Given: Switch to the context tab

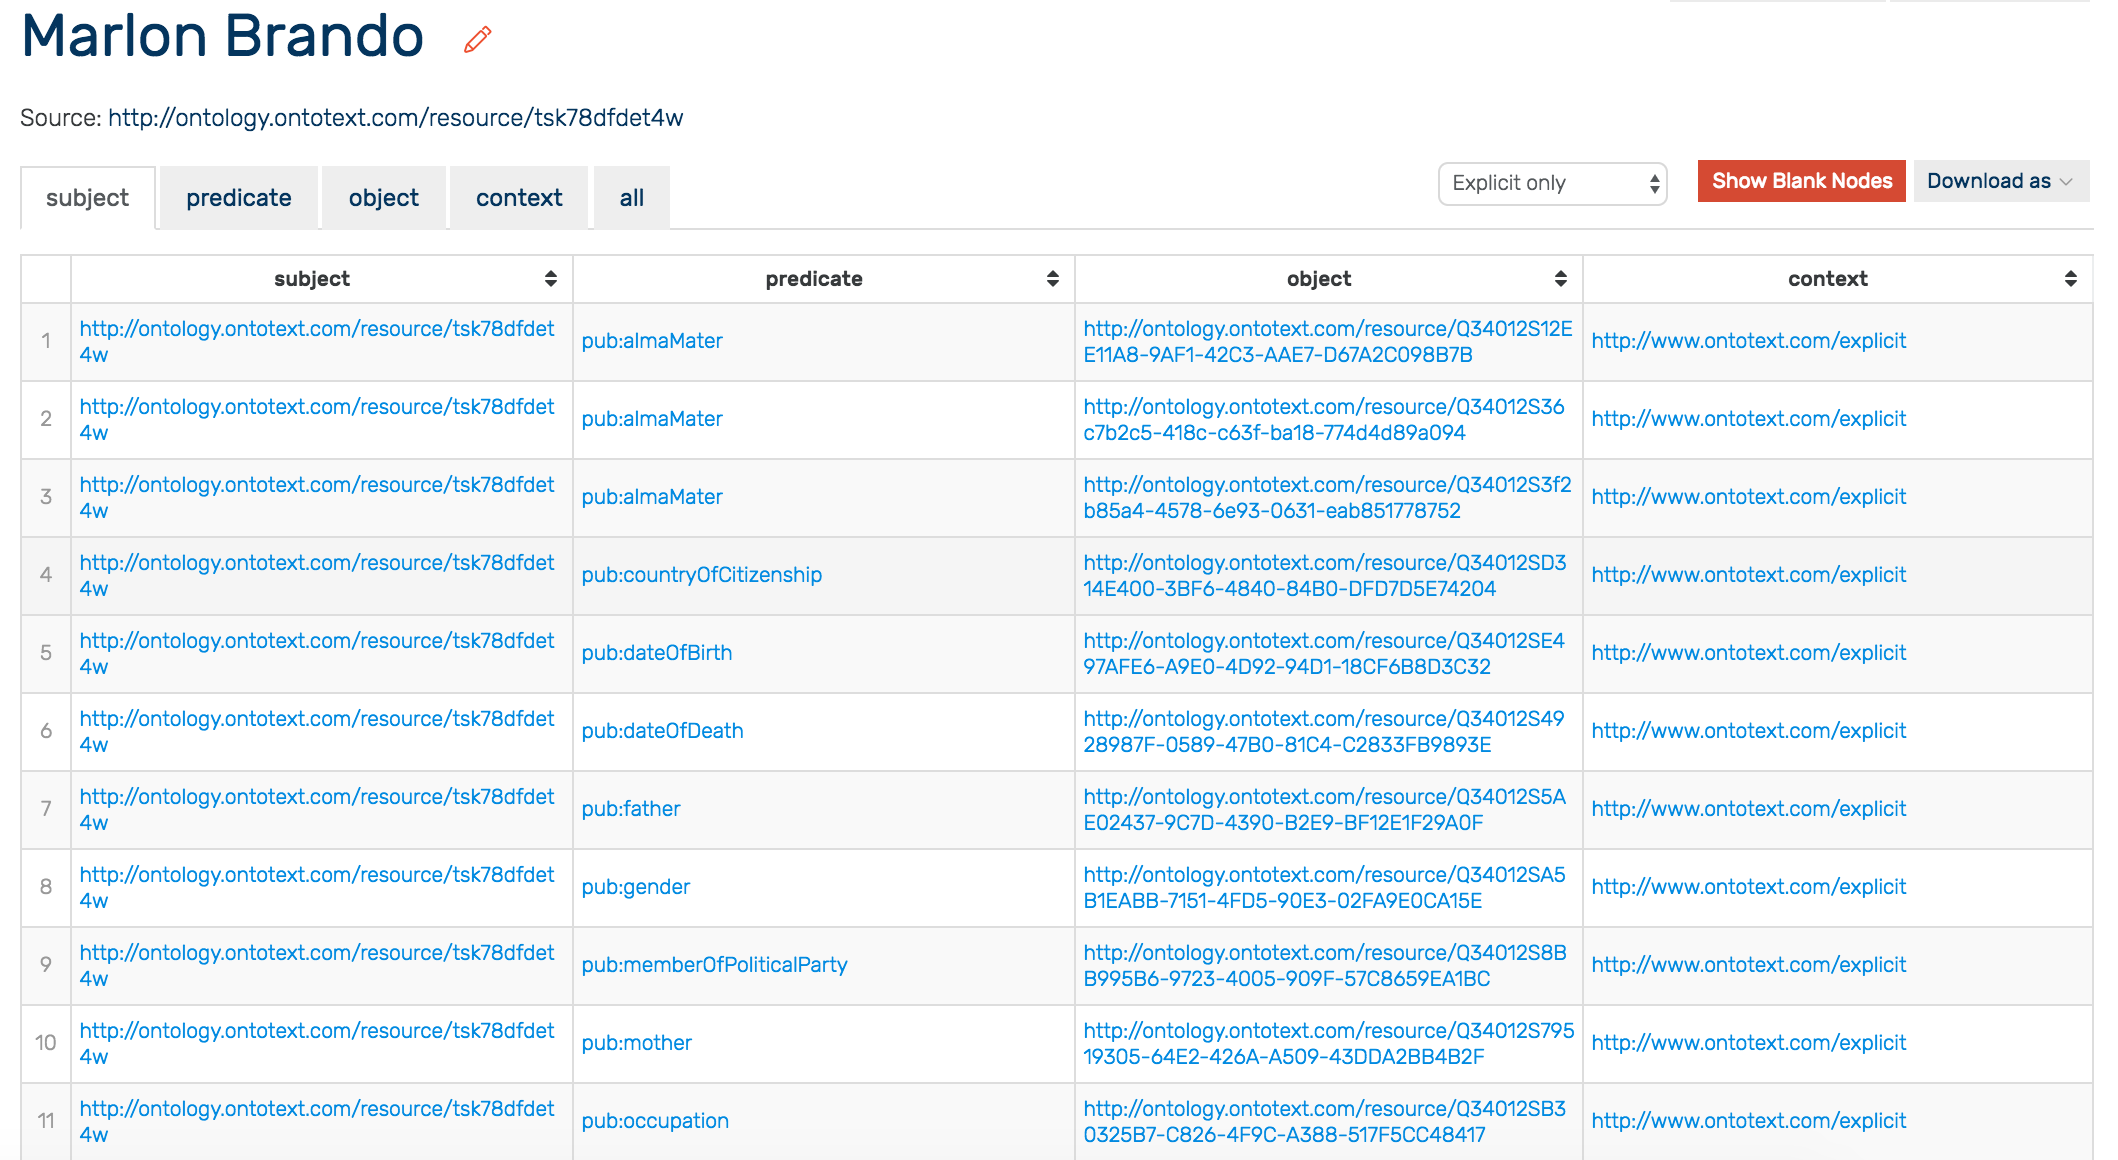Looking at the screenshot, I should pyautogui.click(x=519, y=198).
